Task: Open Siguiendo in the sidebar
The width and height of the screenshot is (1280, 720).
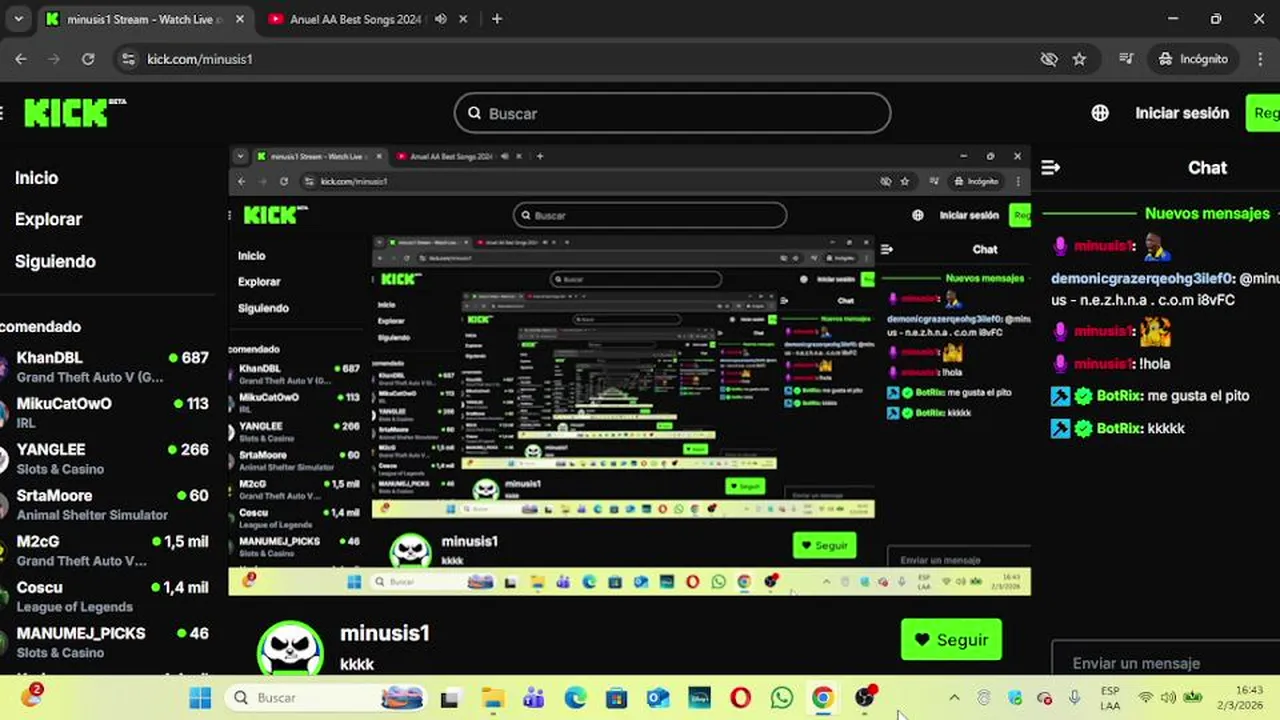Action: 55,261
